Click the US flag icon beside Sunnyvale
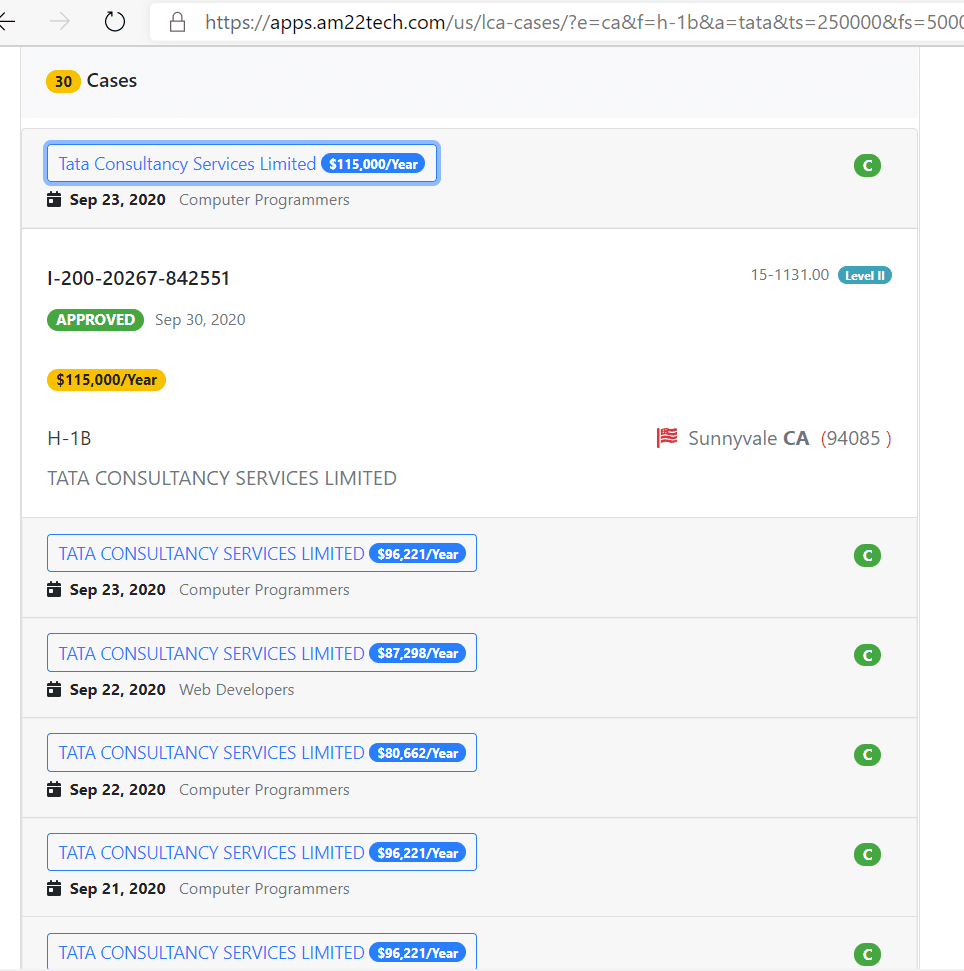The height and width of the screenshot is (971, 964). pos(667,437)
